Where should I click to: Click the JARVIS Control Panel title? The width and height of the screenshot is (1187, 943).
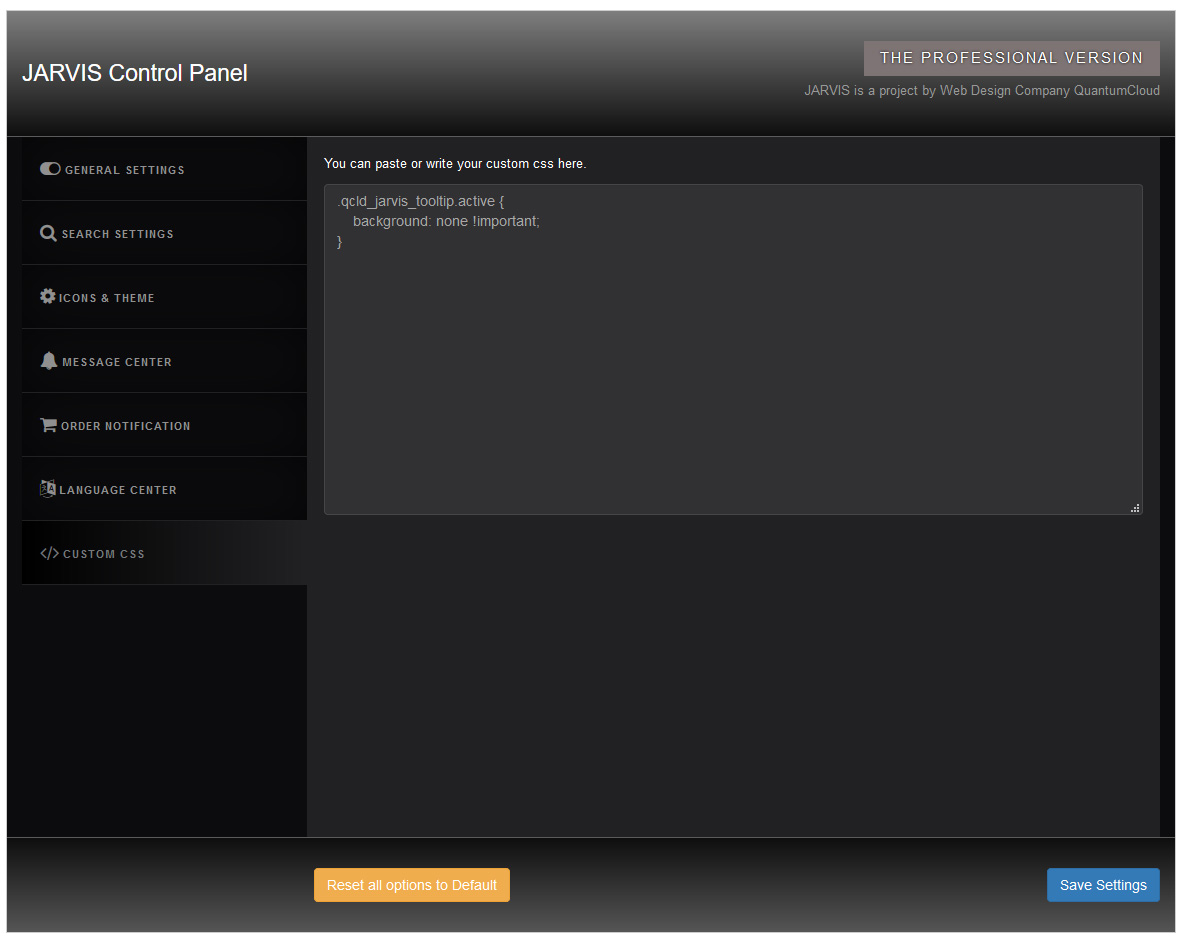click(135, 73)
